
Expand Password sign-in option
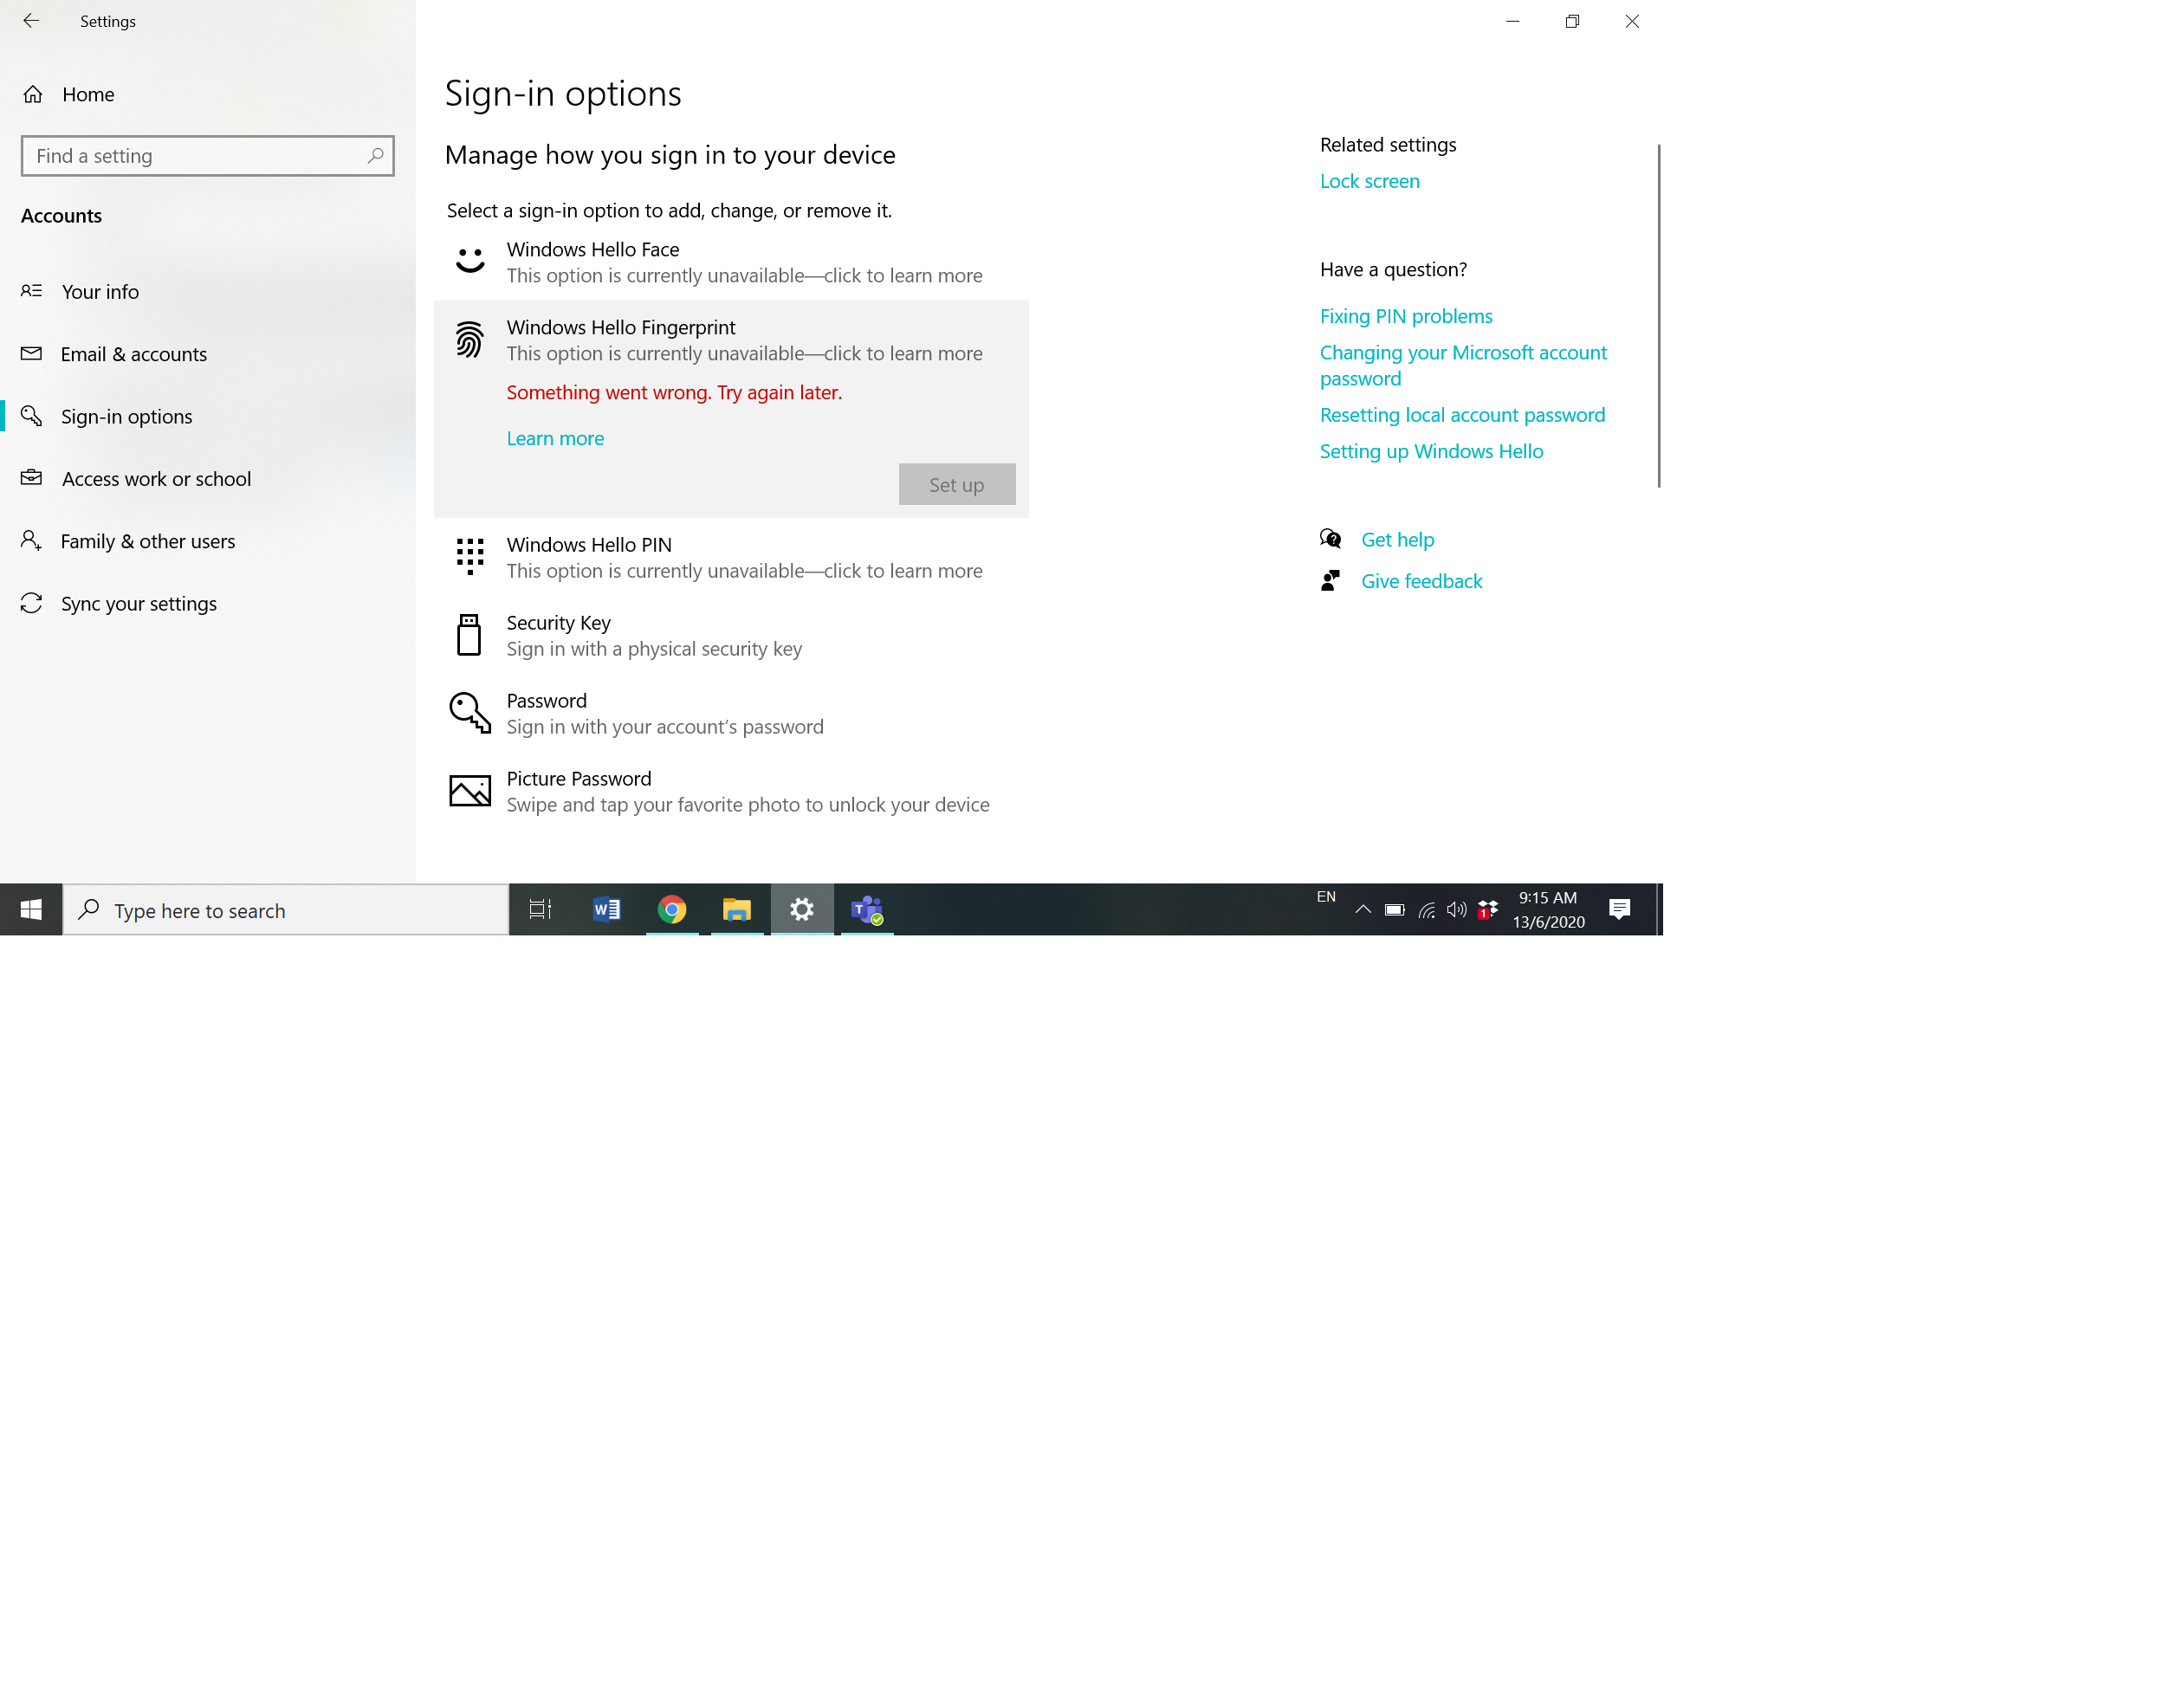click(731, 714)
